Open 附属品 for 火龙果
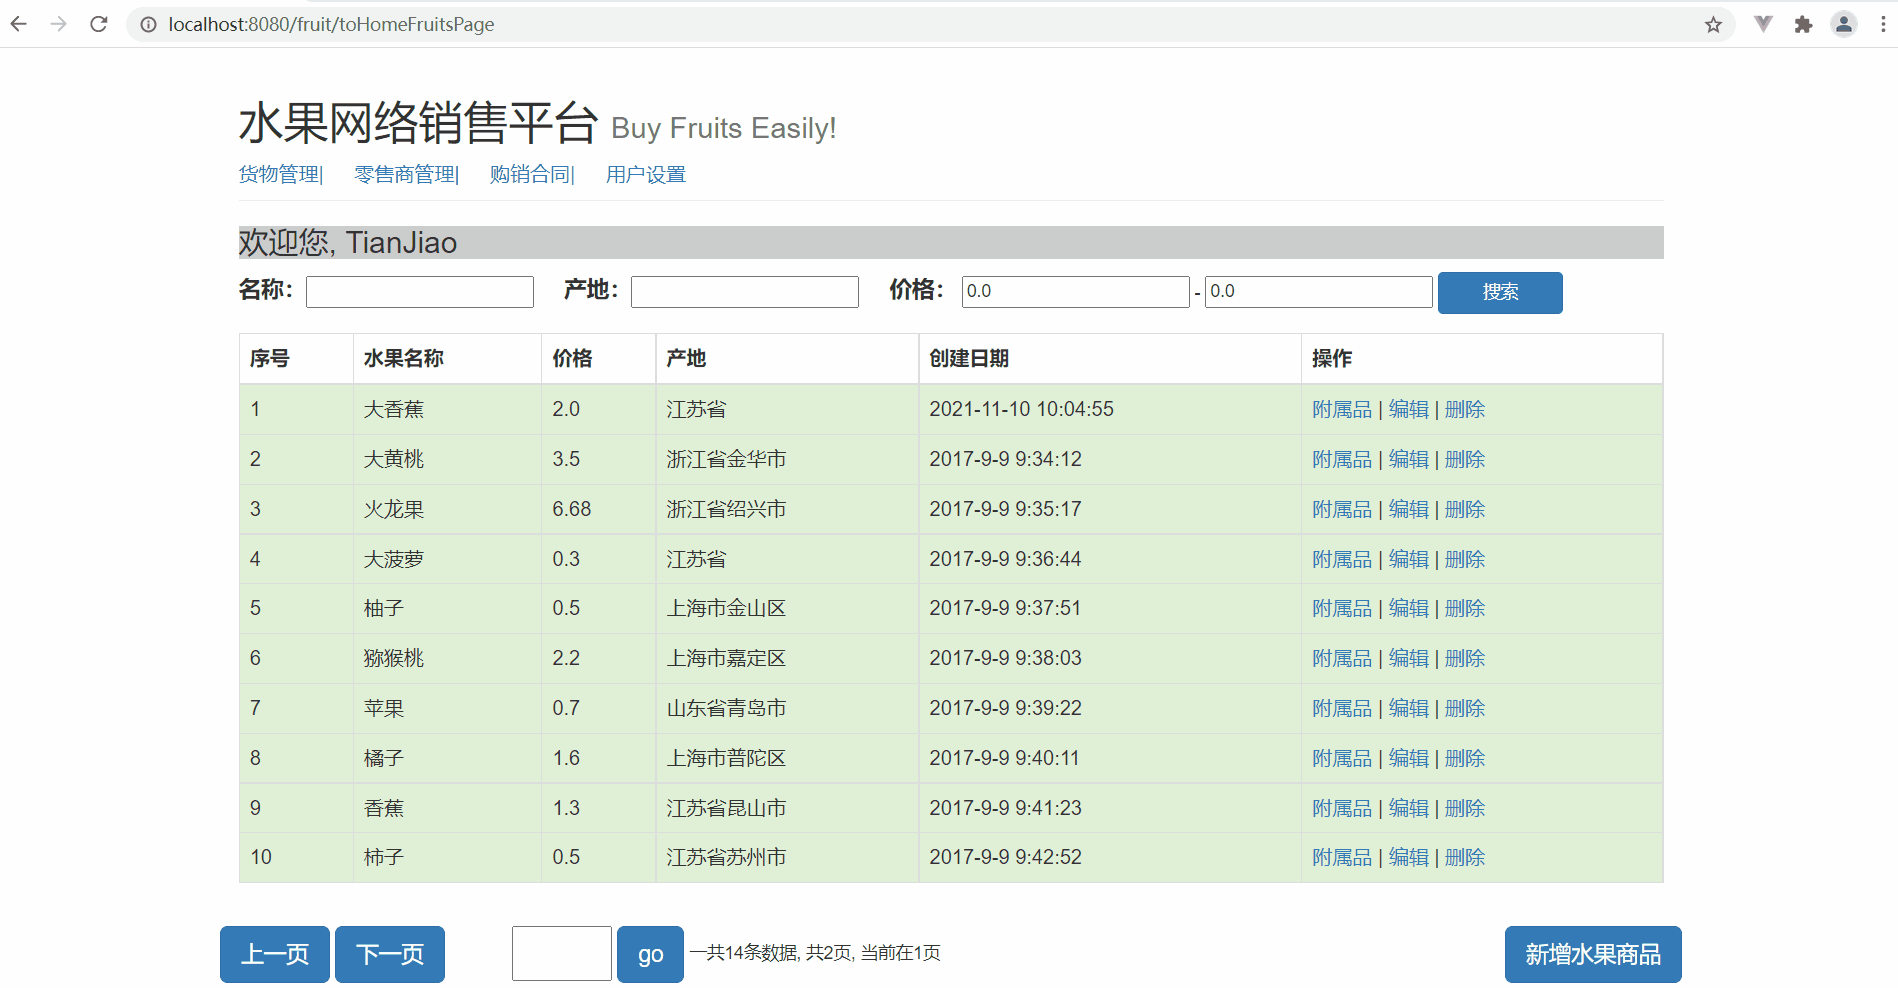Image resolution: width=1898 pixels, height=988 pixels. coord(1342,509)
